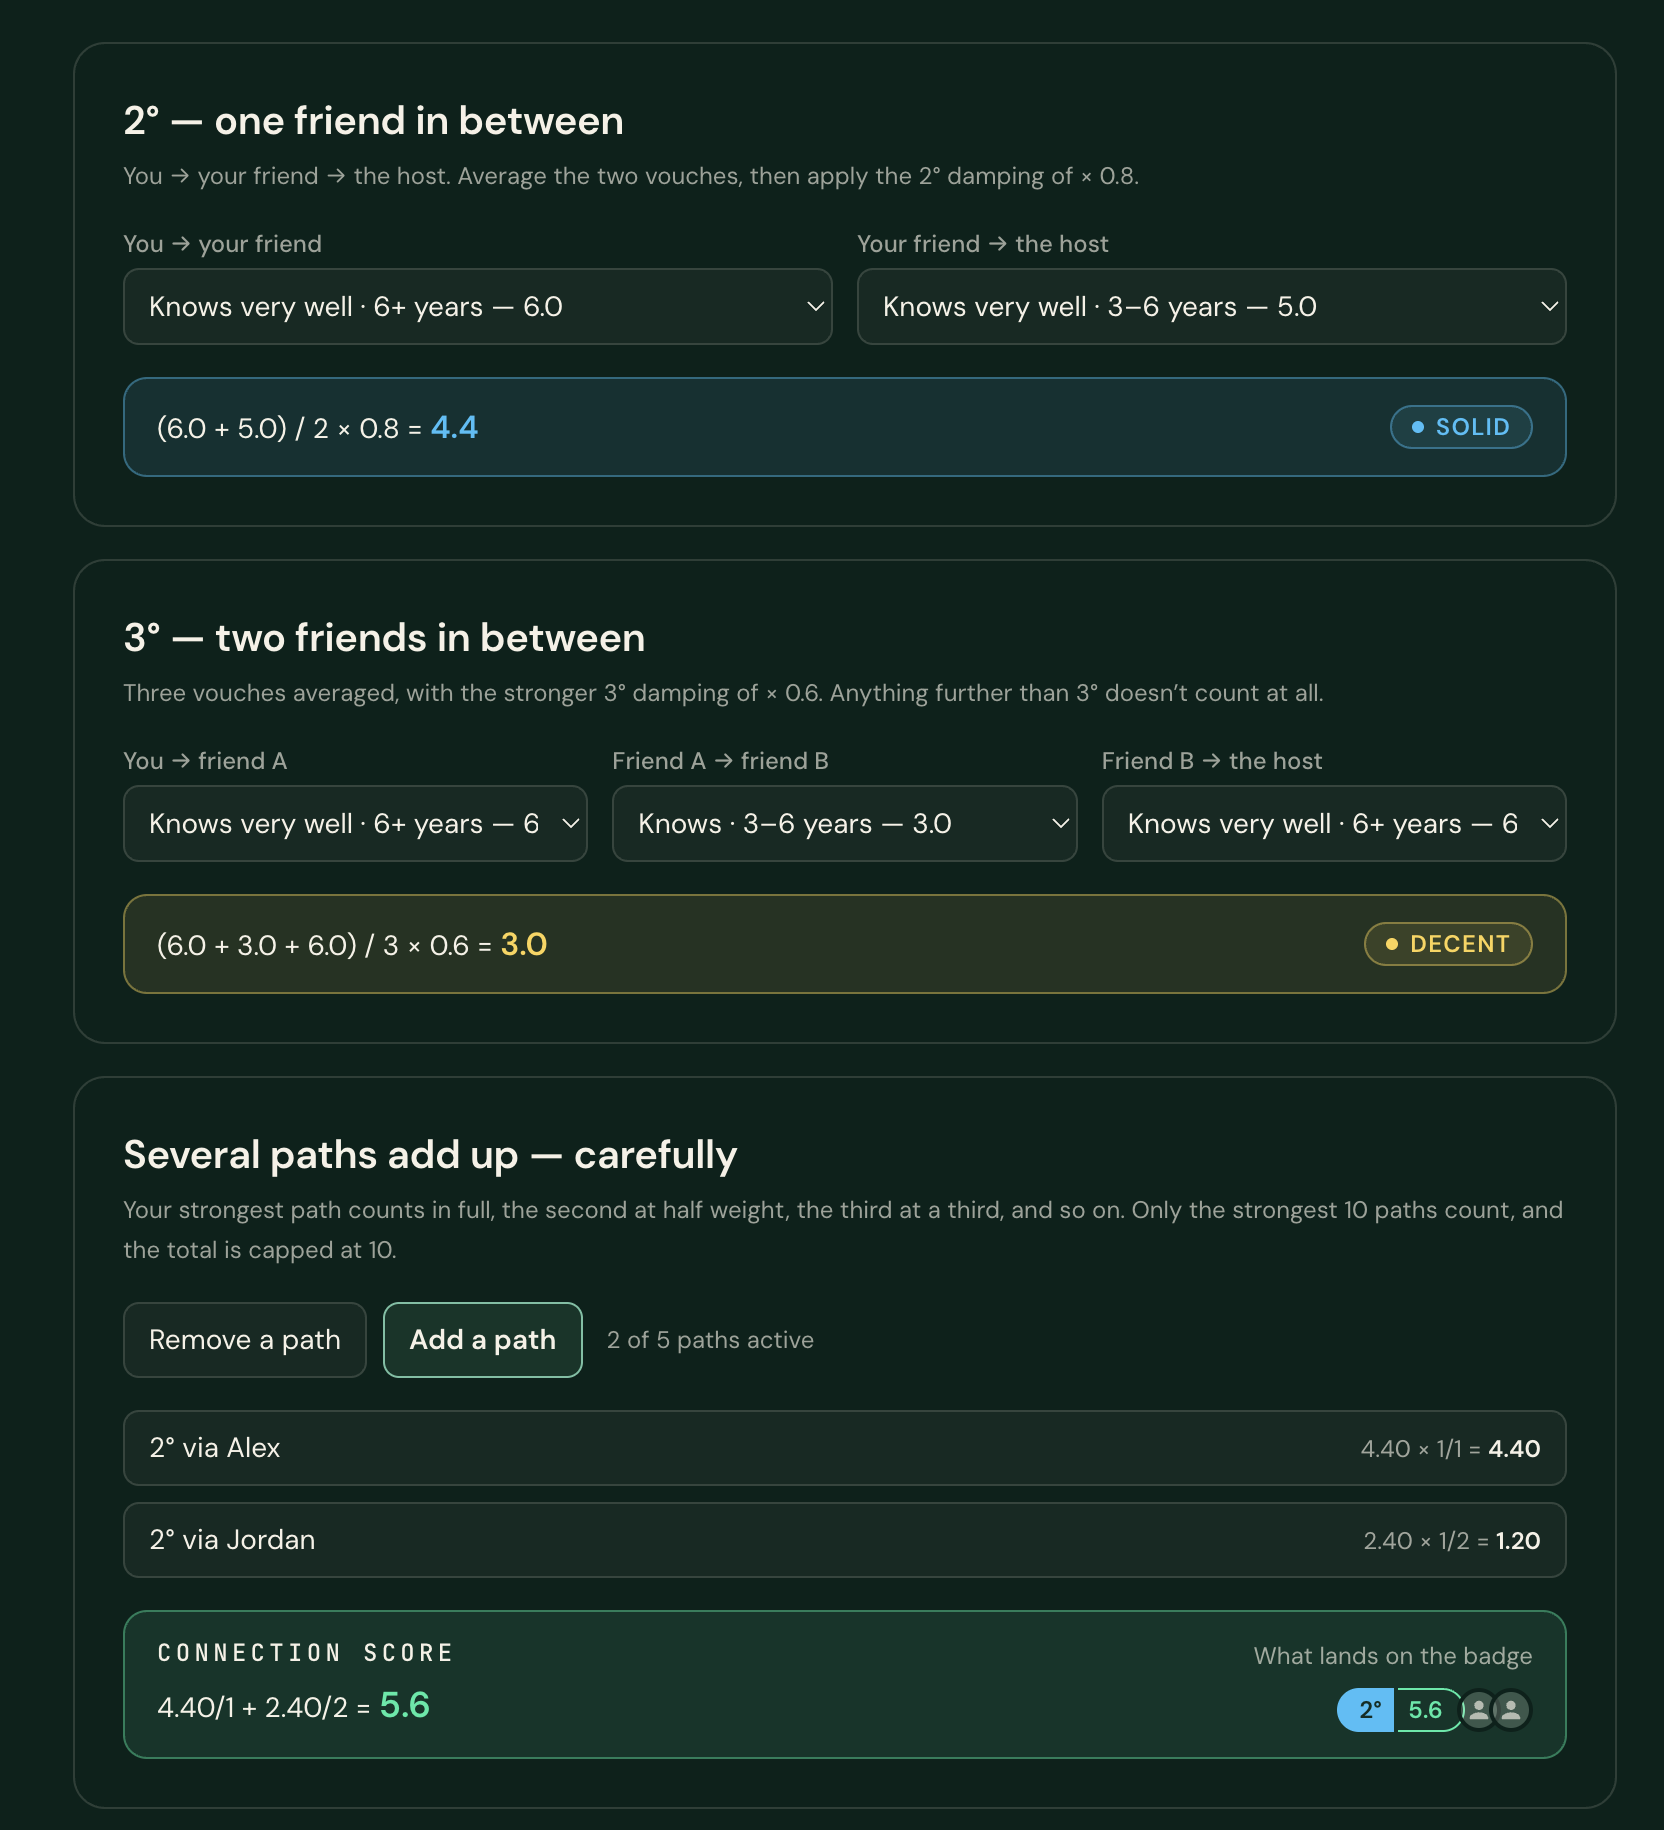Image resolution: width=1664 pixels, height=1830 pixels.
Task: Click the "3° — two friends in between" heading
Action: tap(384, 637)
